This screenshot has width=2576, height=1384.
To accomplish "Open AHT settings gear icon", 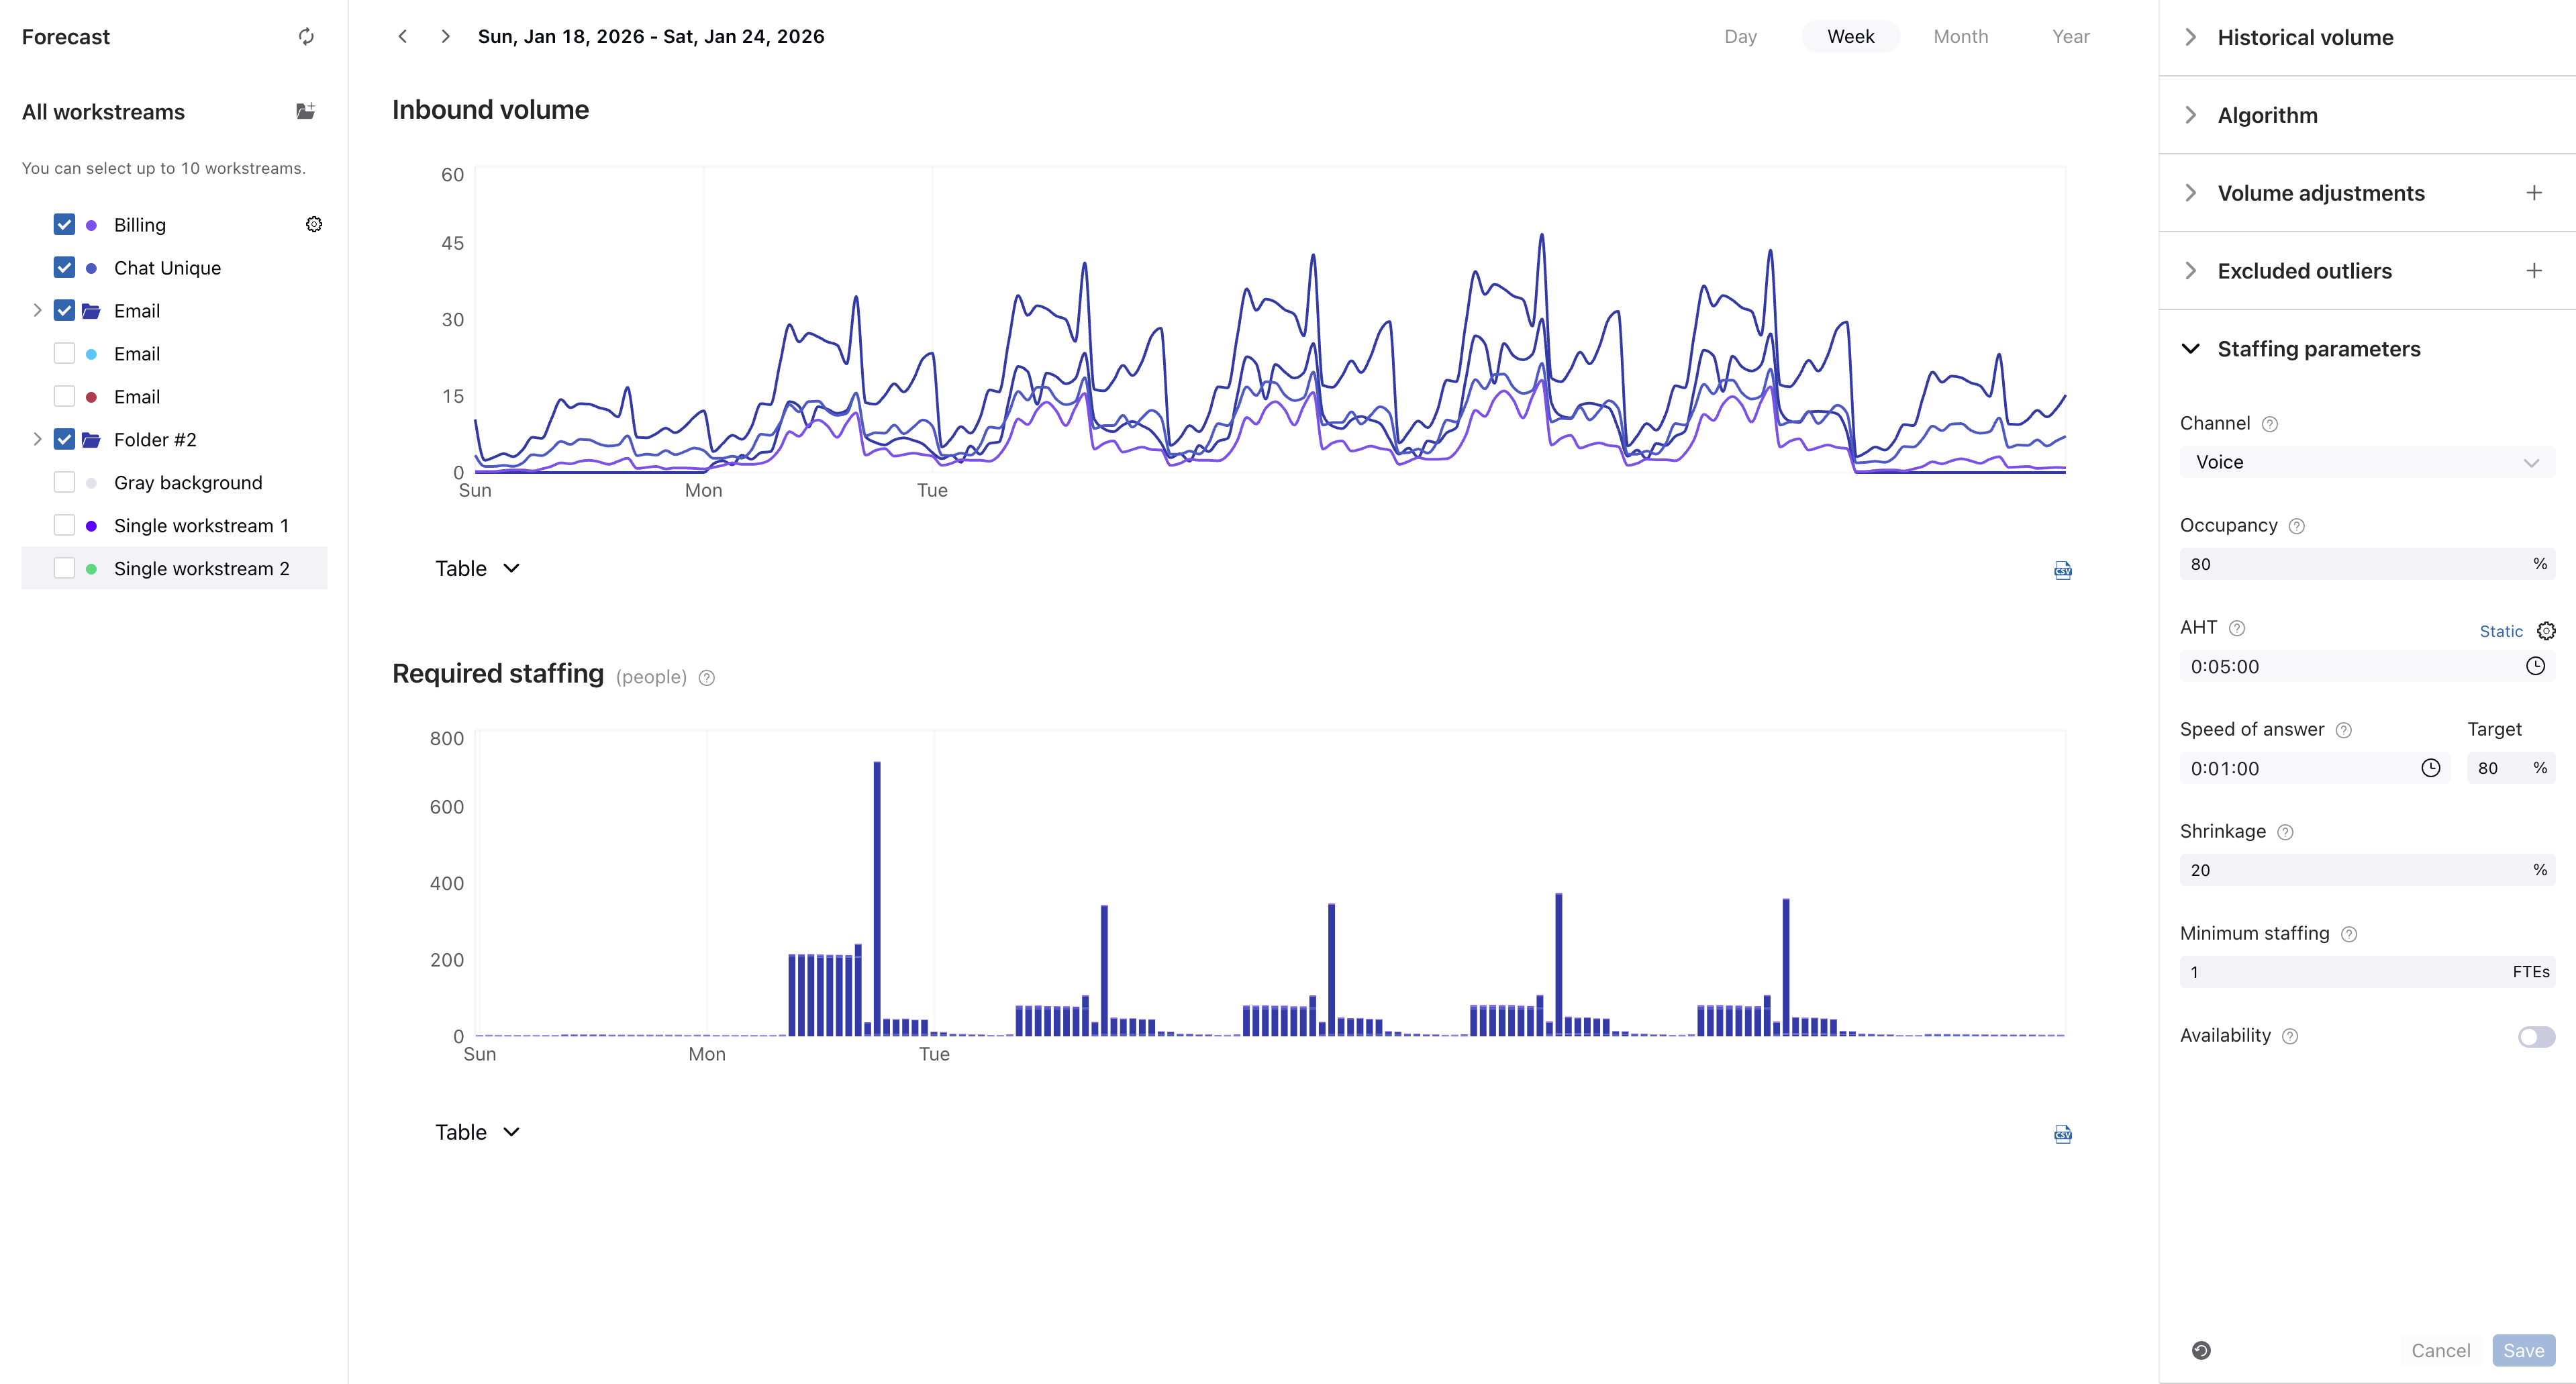I will click(2546, 631).
